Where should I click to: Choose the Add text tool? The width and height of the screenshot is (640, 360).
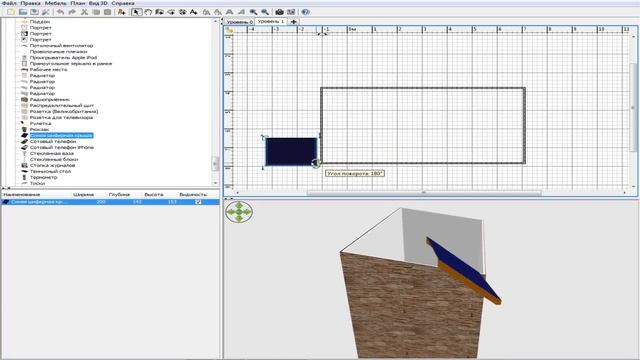pos(194,12)
